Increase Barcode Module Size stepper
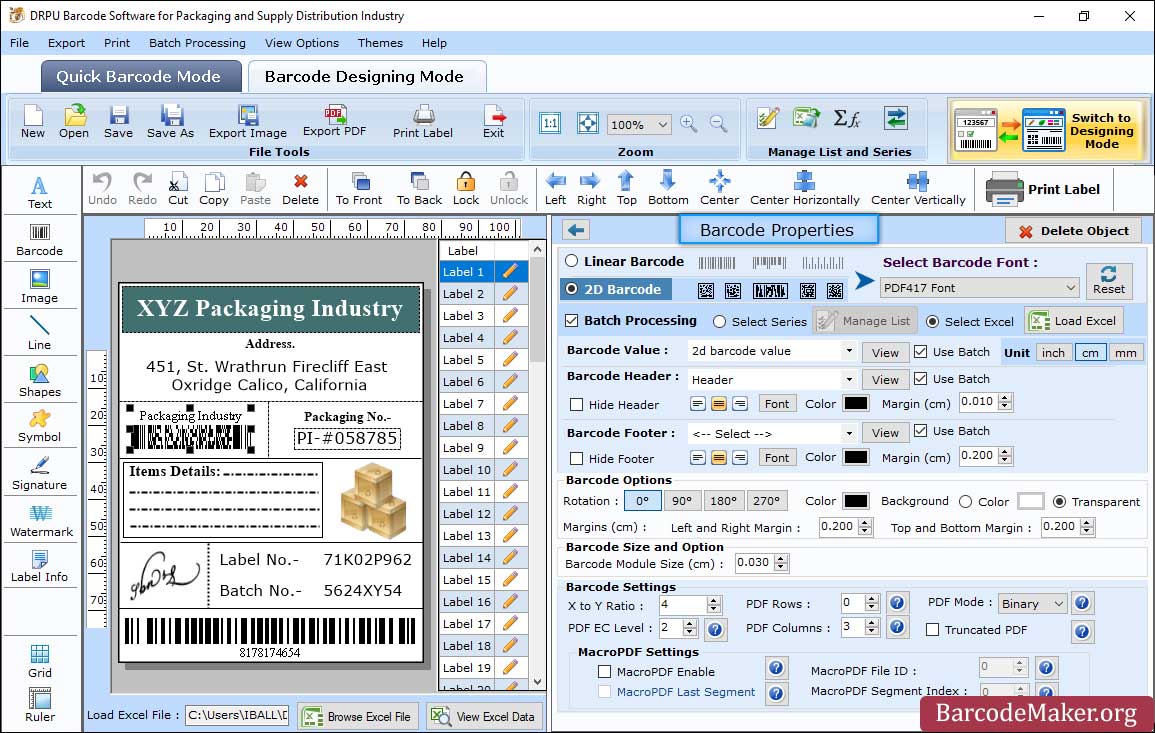This screenshot has width=1155, height=733. 782,558
